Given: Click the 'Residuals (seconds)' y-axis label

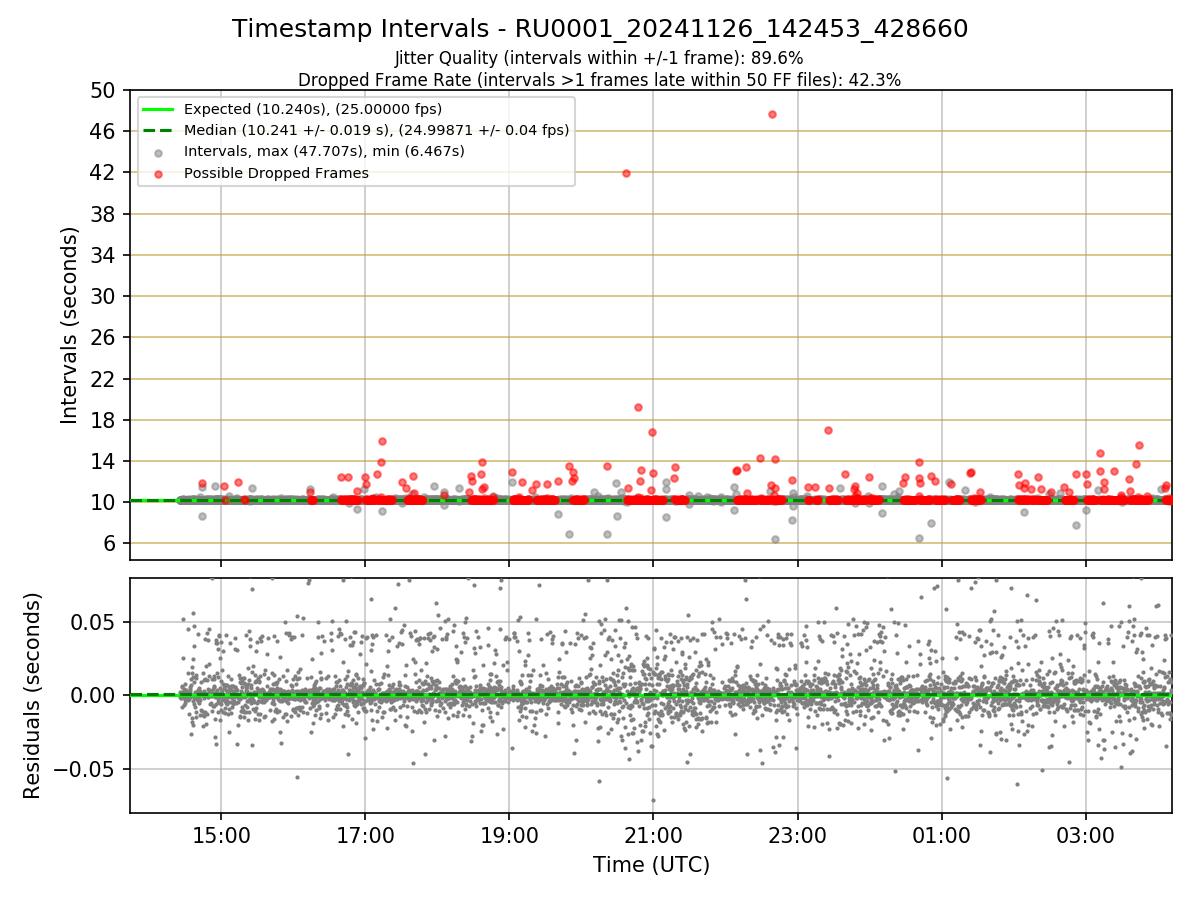Looking at the screenshot, I should point(33,695).
